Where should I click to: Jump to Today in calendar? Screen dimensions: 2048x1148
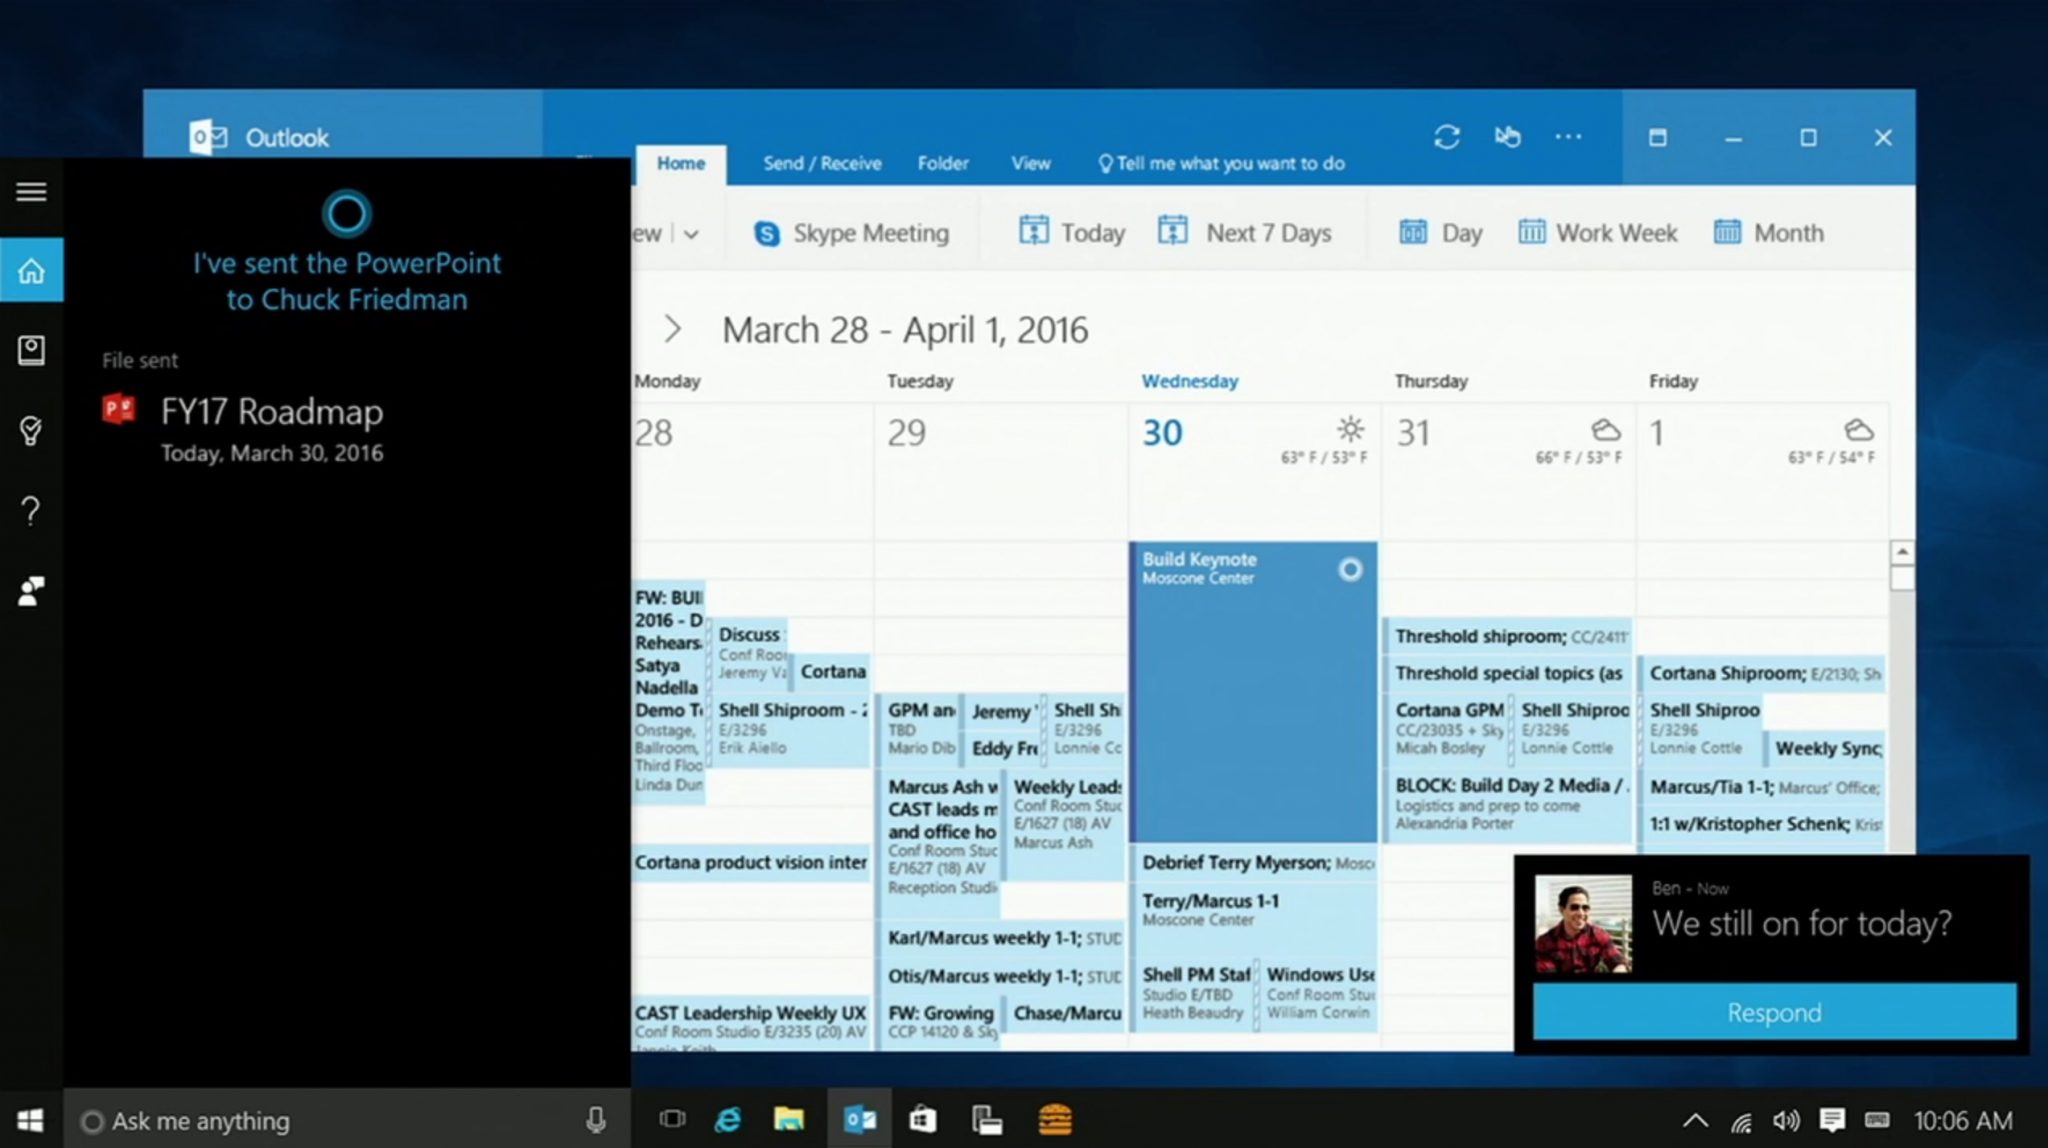coord(1072,233)
